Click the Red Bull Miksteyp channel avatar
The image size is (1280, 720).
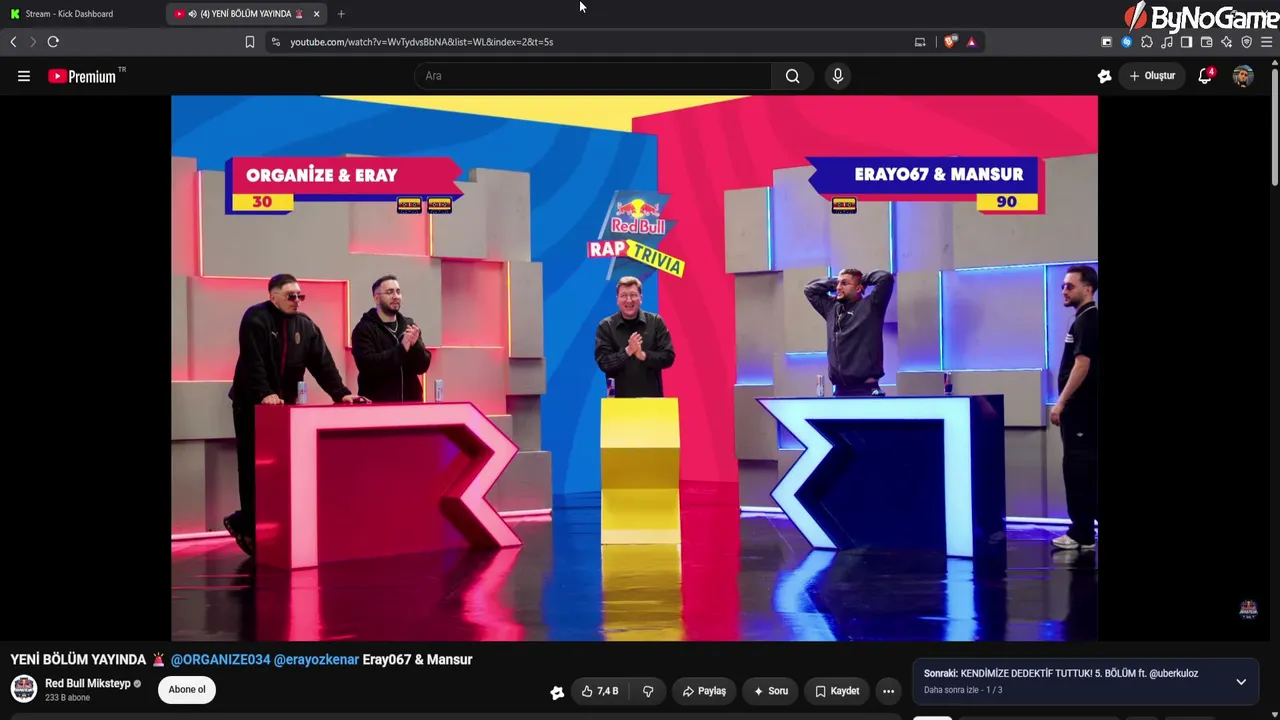(x=24, y=689)
